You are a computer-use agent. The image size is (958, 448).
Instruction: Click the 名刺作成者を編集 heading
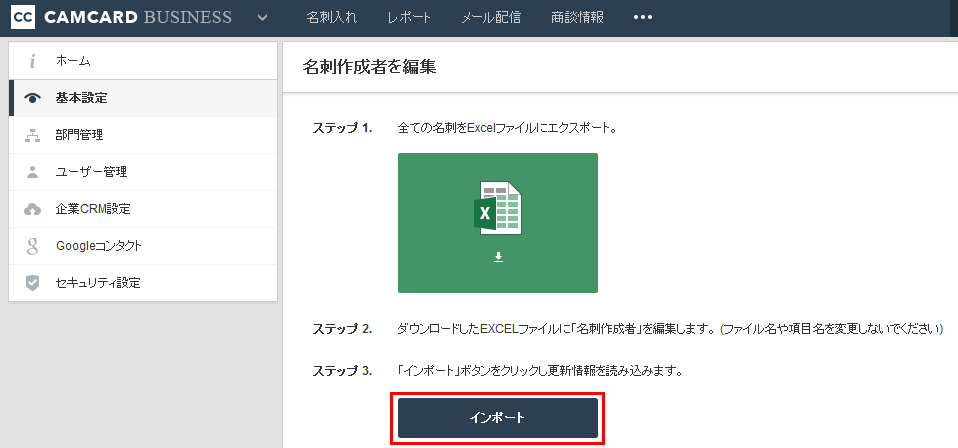[369, 67]
